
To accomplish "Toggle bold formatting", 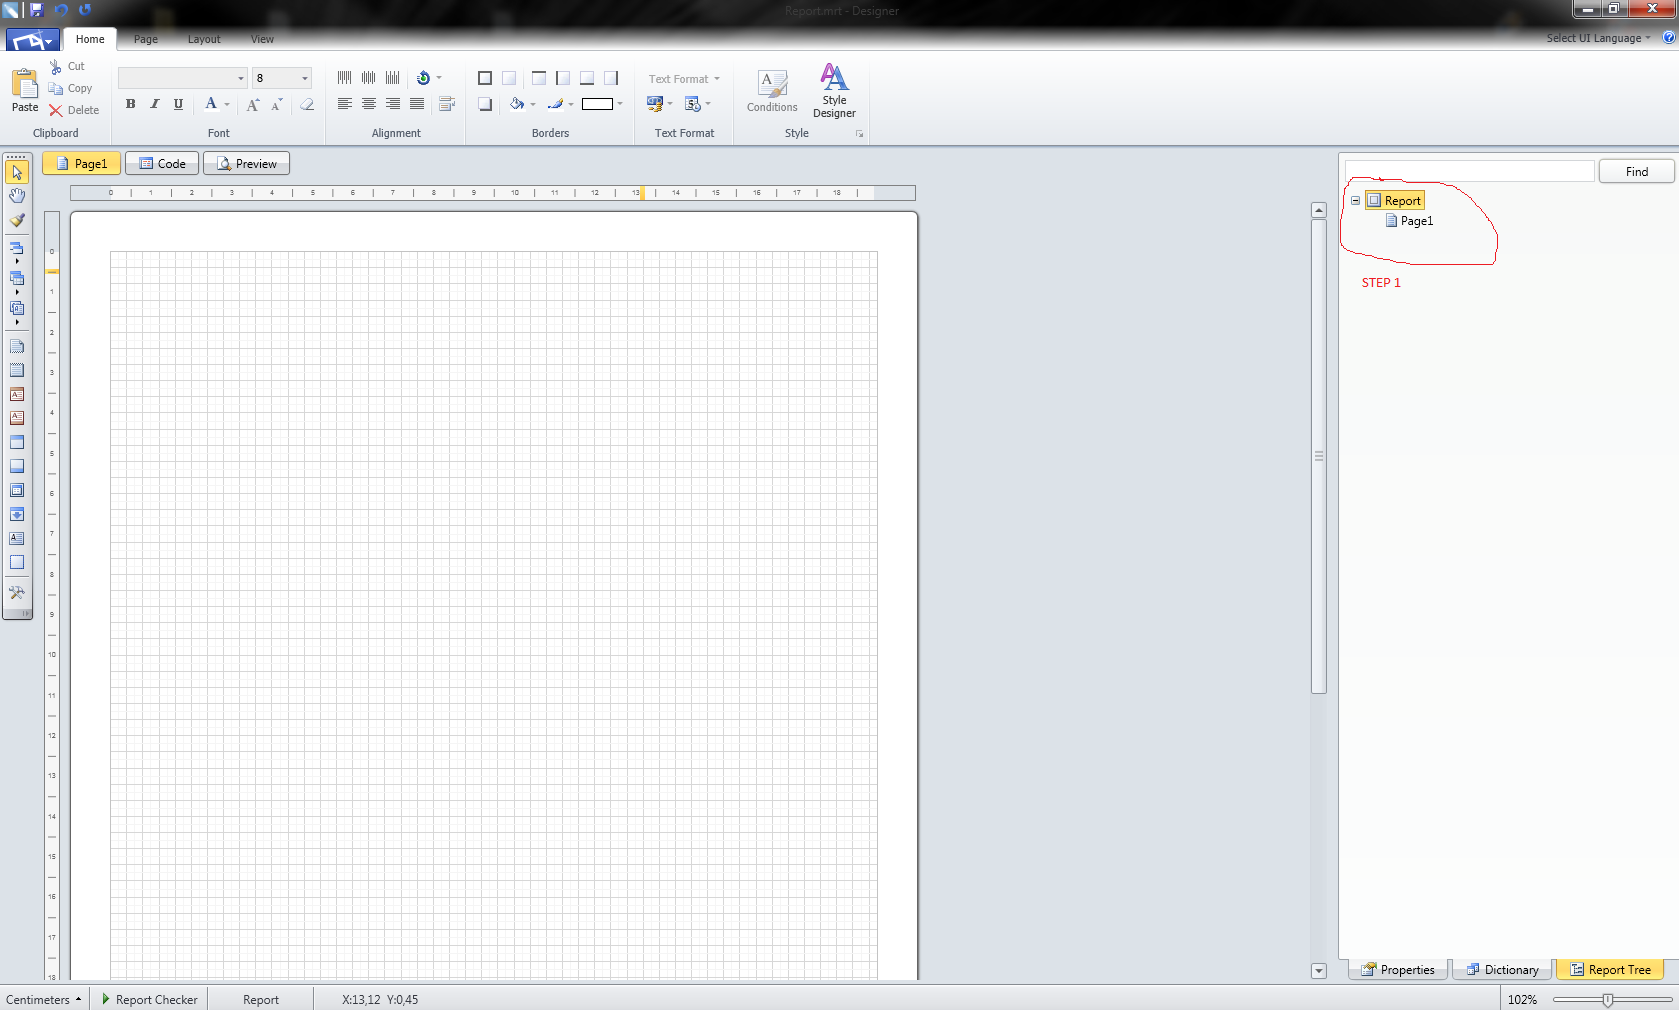I will click(130, 104).
